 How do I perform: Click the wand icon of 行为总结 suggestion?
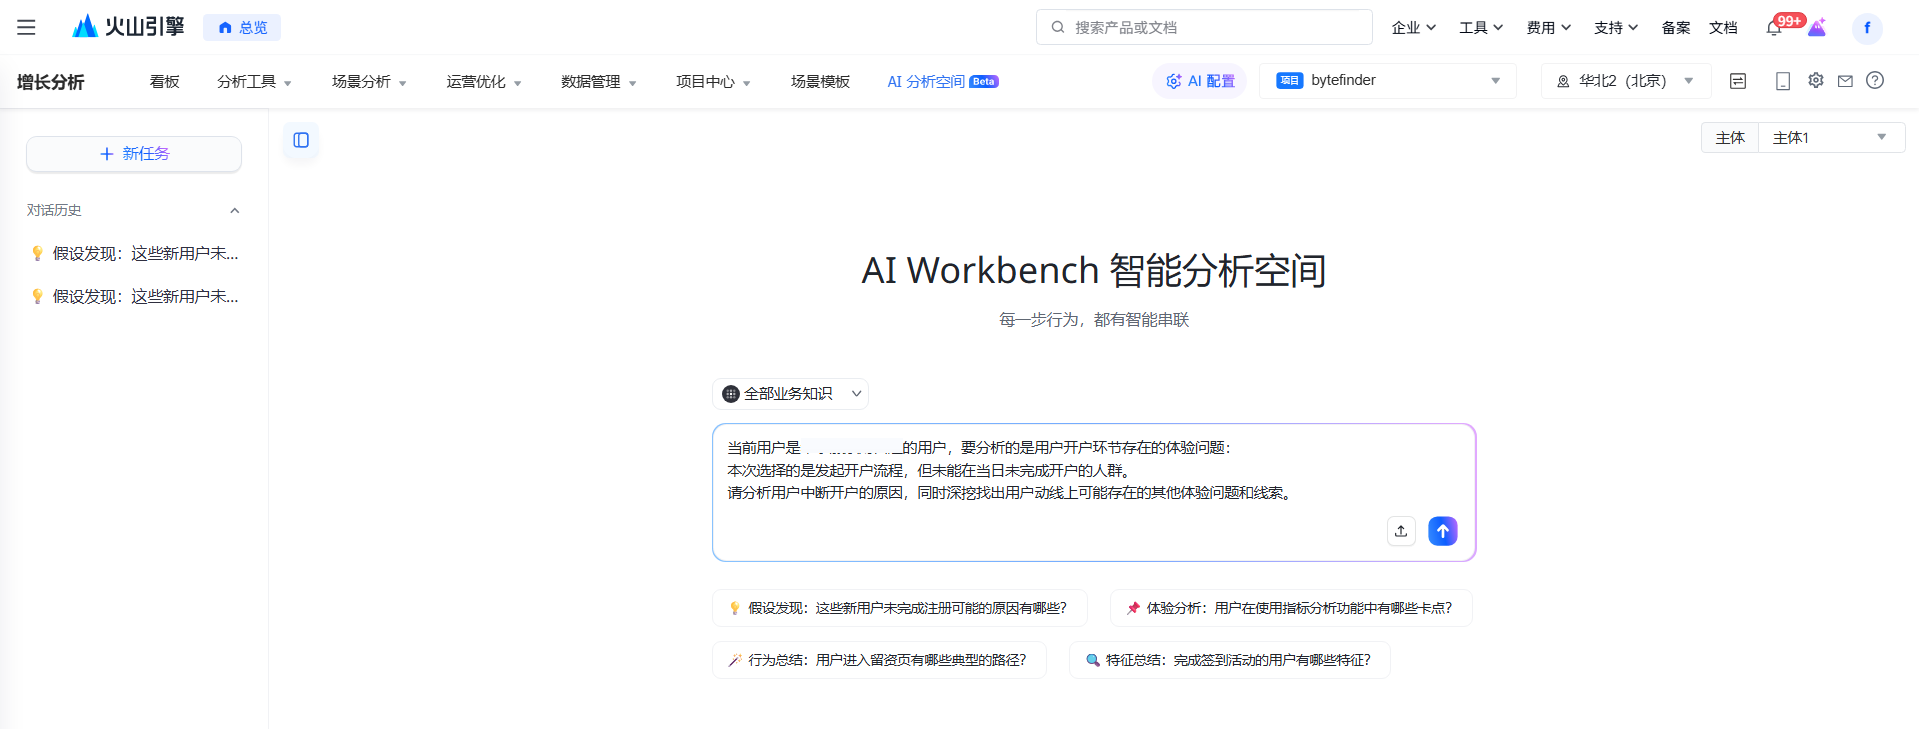point(735,660)
